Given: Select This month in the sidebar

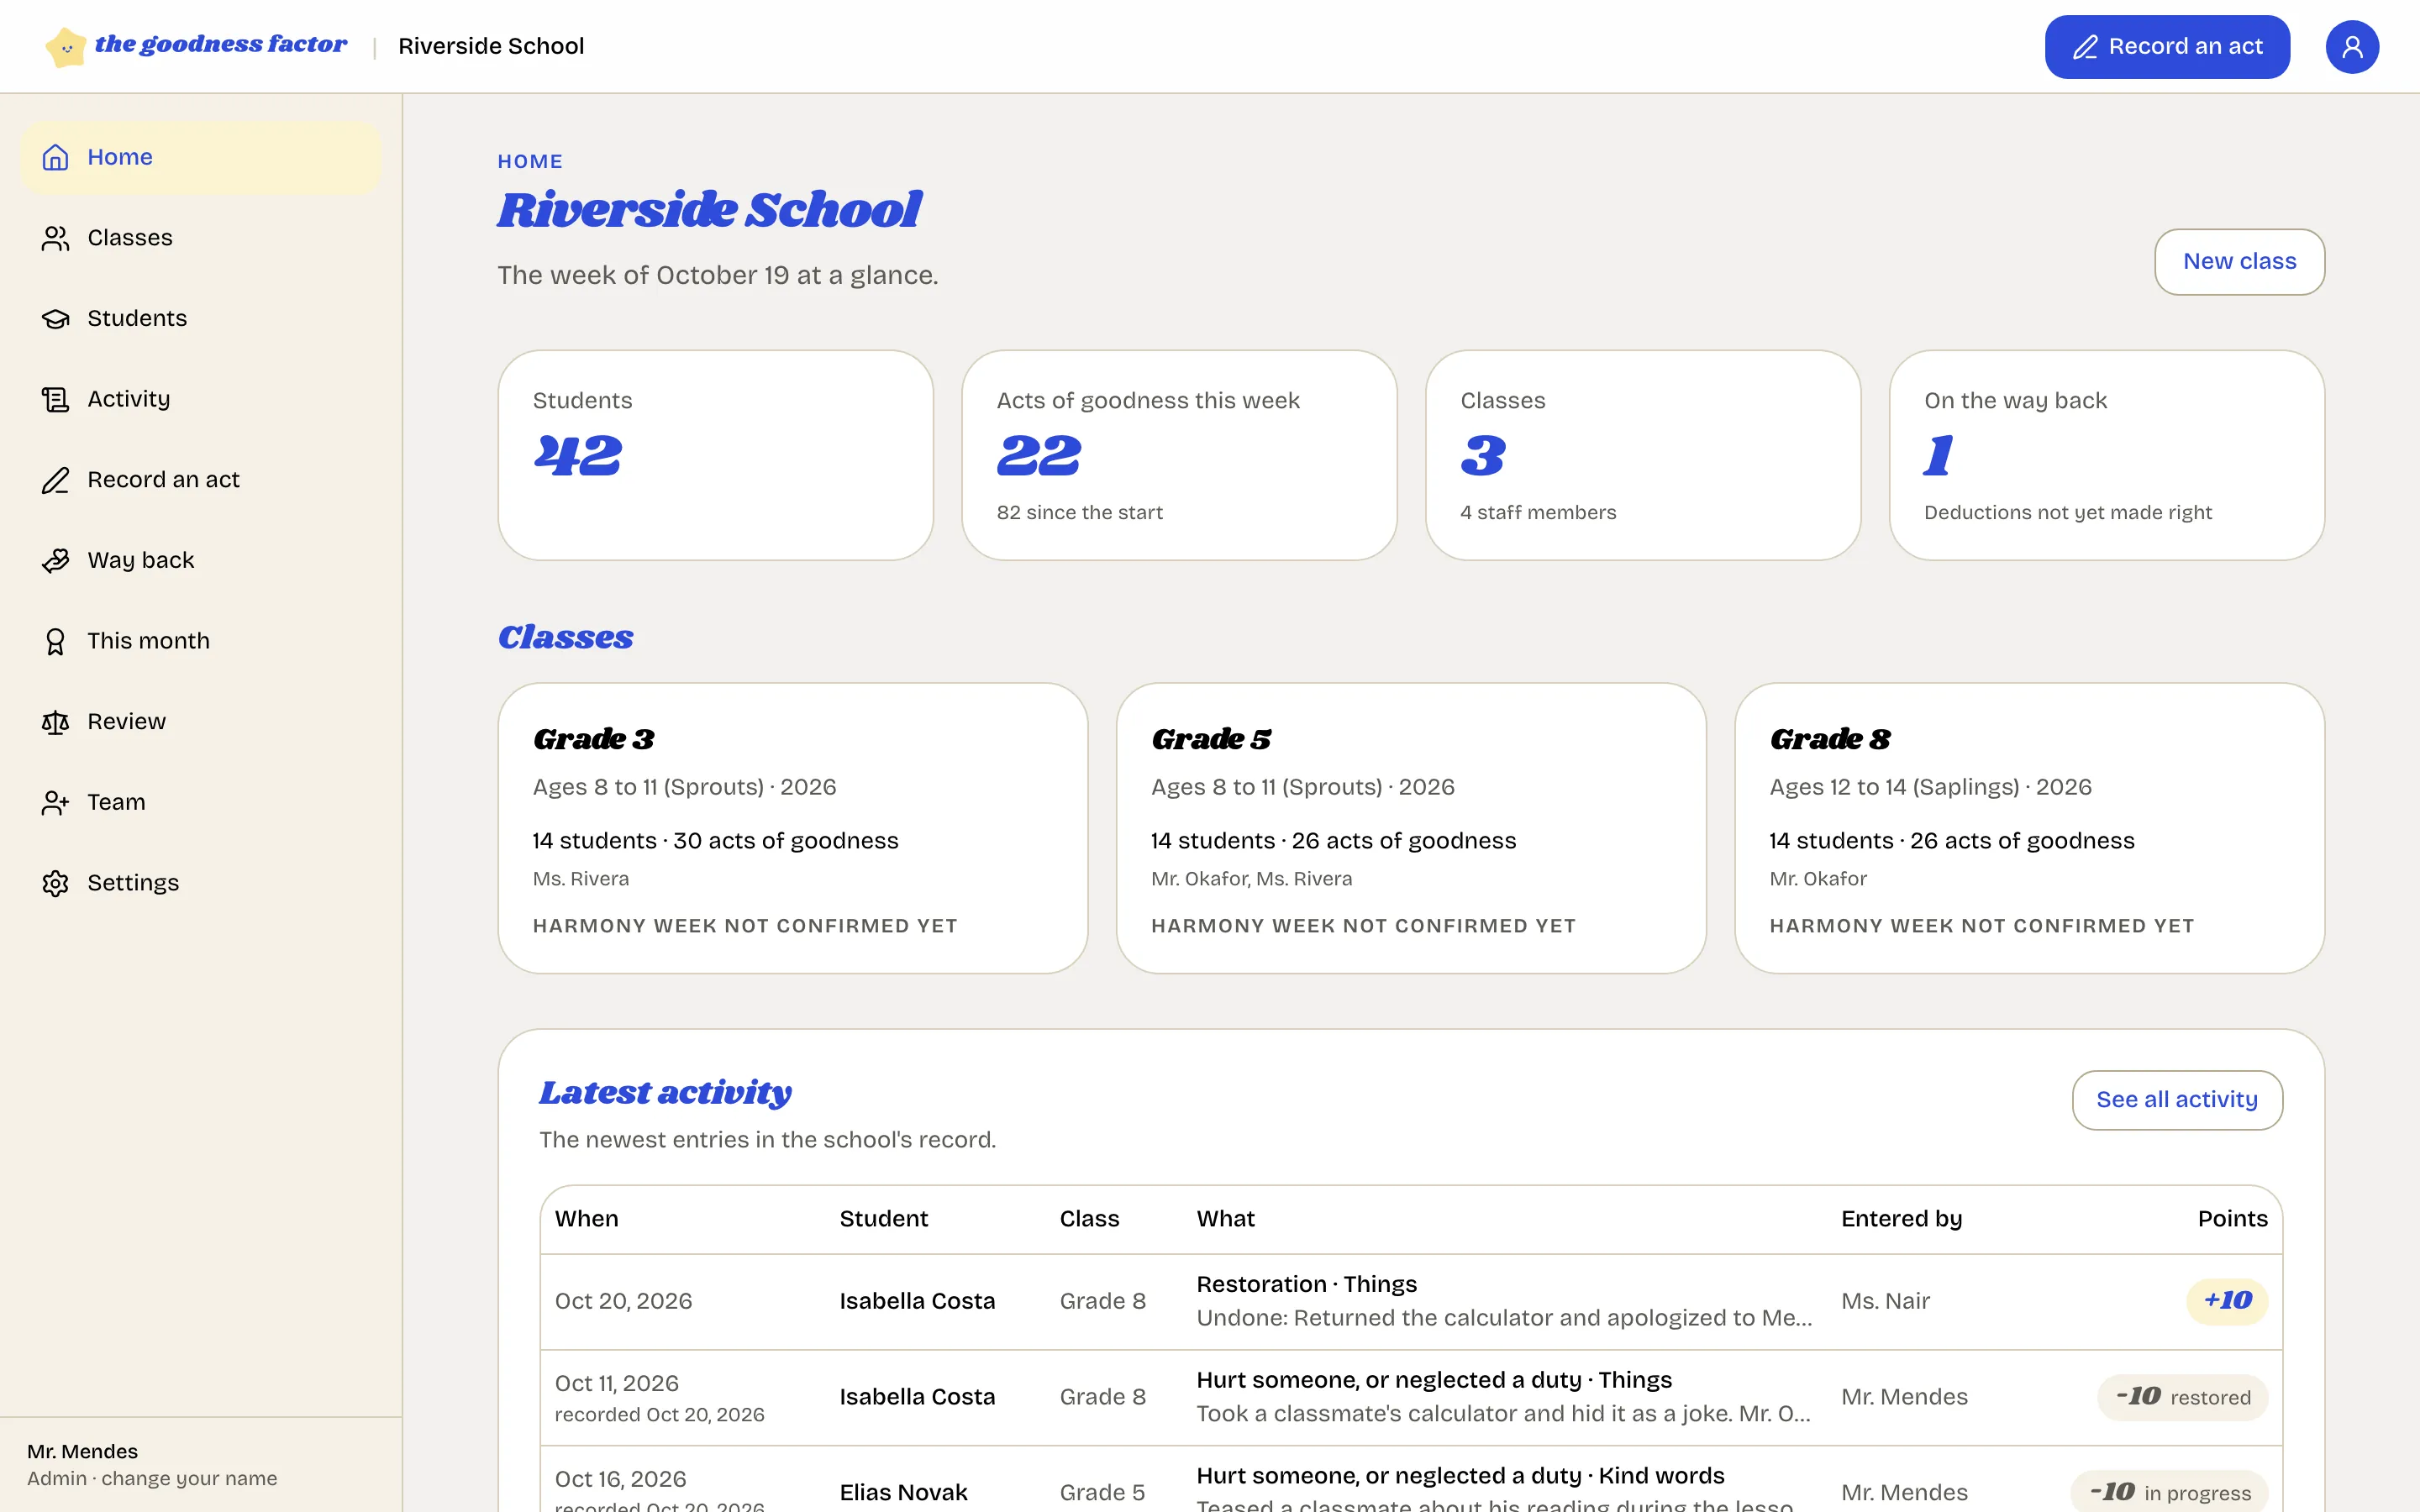Looking at the screenshot, I should coord(200,641).
